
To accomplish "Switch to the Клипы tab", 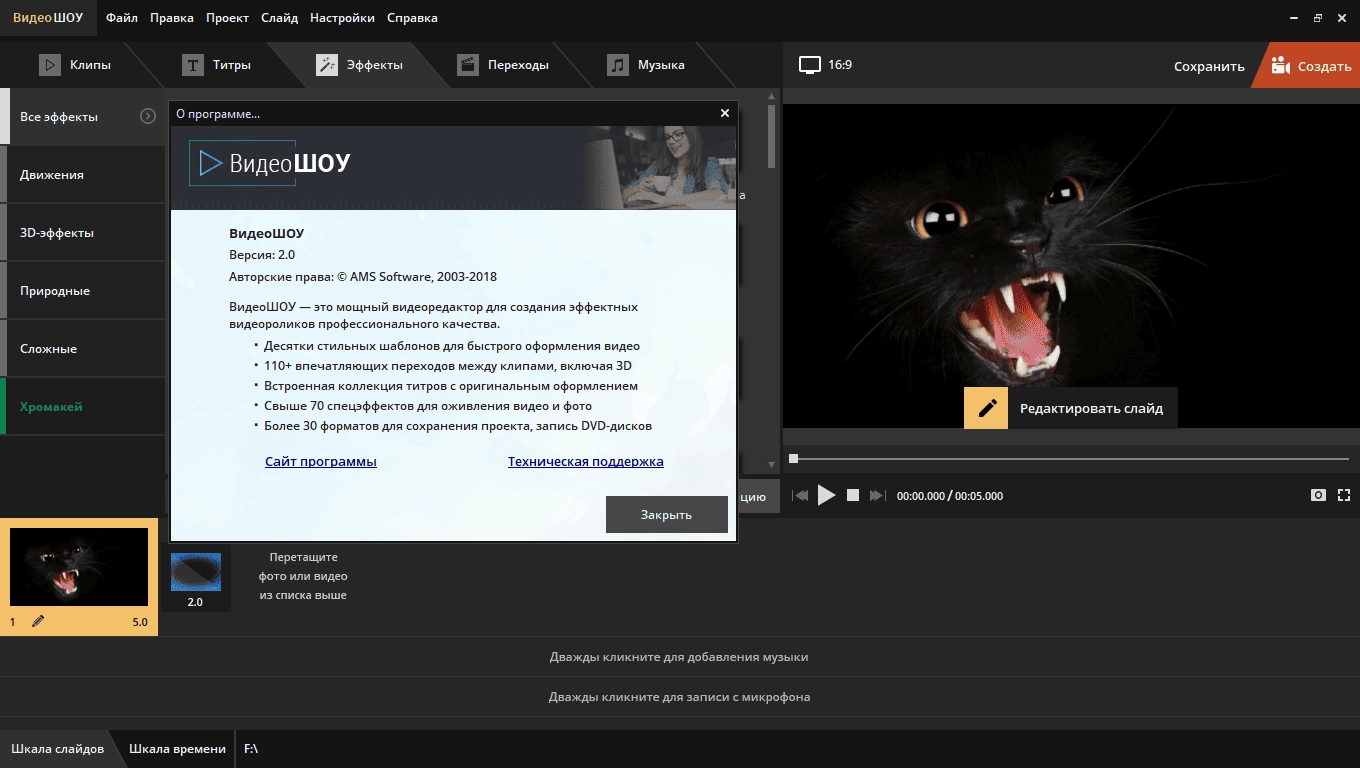I will (76, 65).
